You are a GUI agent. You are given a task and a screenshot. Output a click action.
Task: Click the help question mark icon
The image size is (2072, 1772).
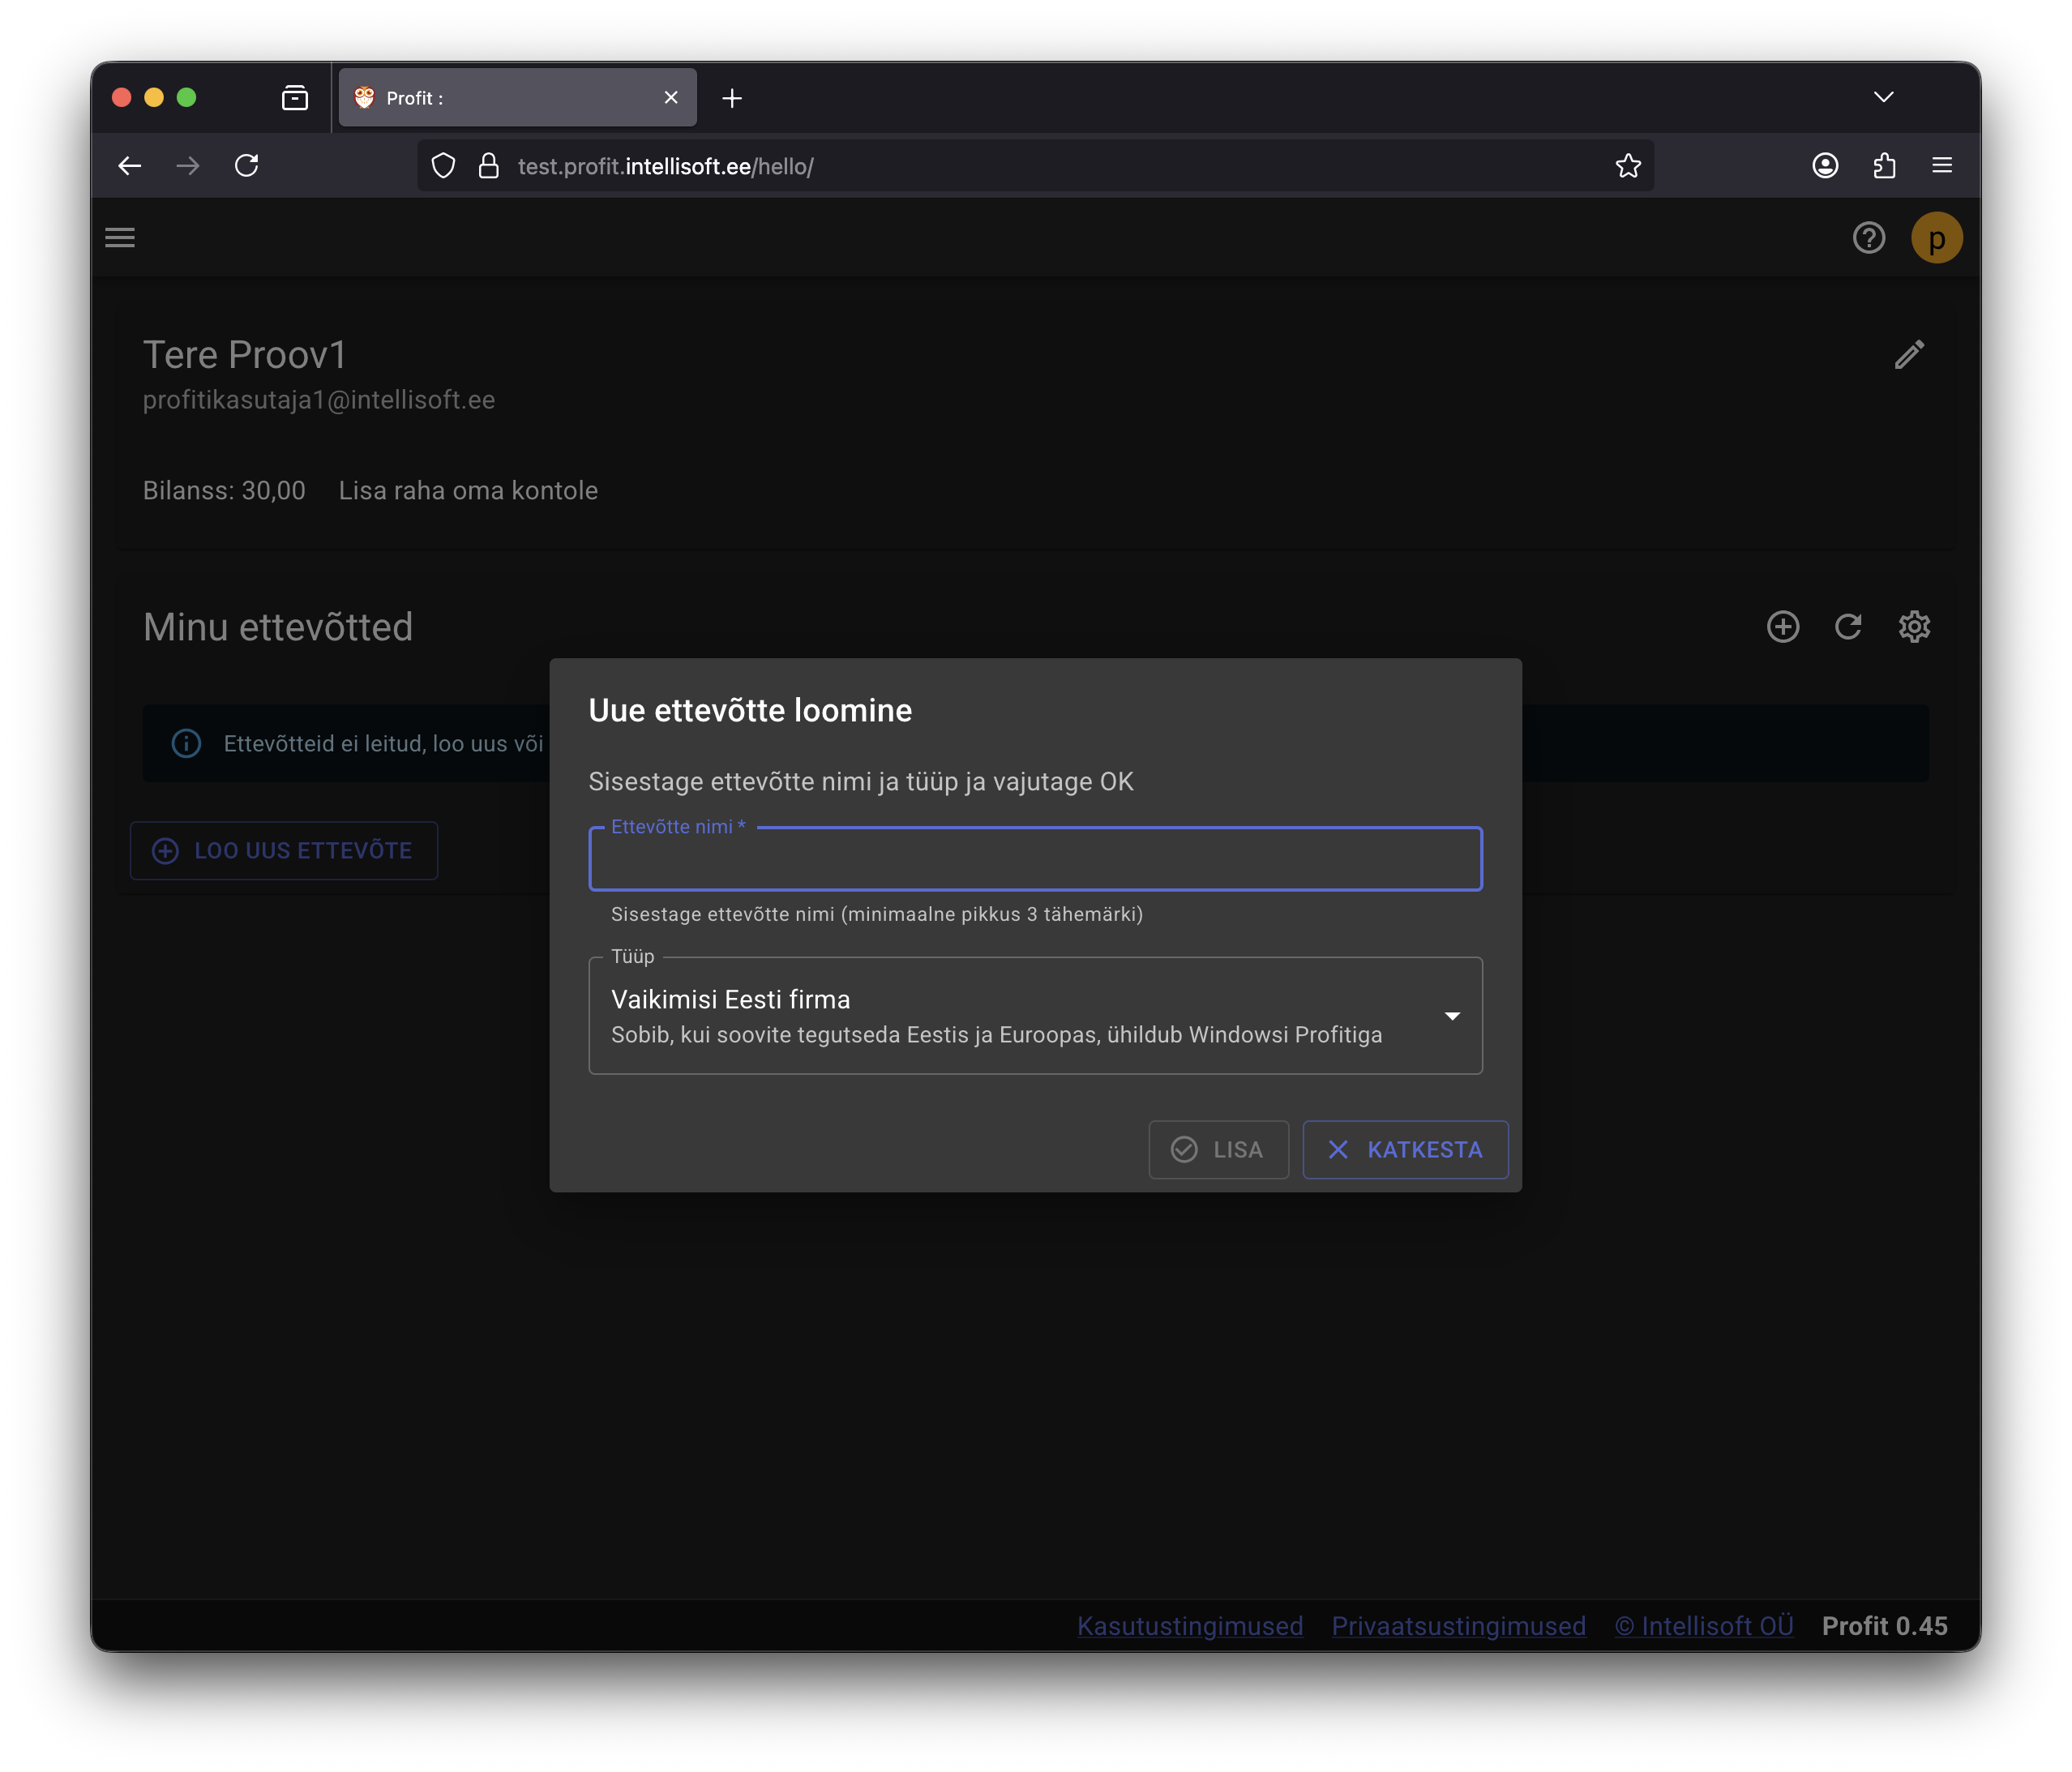(1868, 238)
